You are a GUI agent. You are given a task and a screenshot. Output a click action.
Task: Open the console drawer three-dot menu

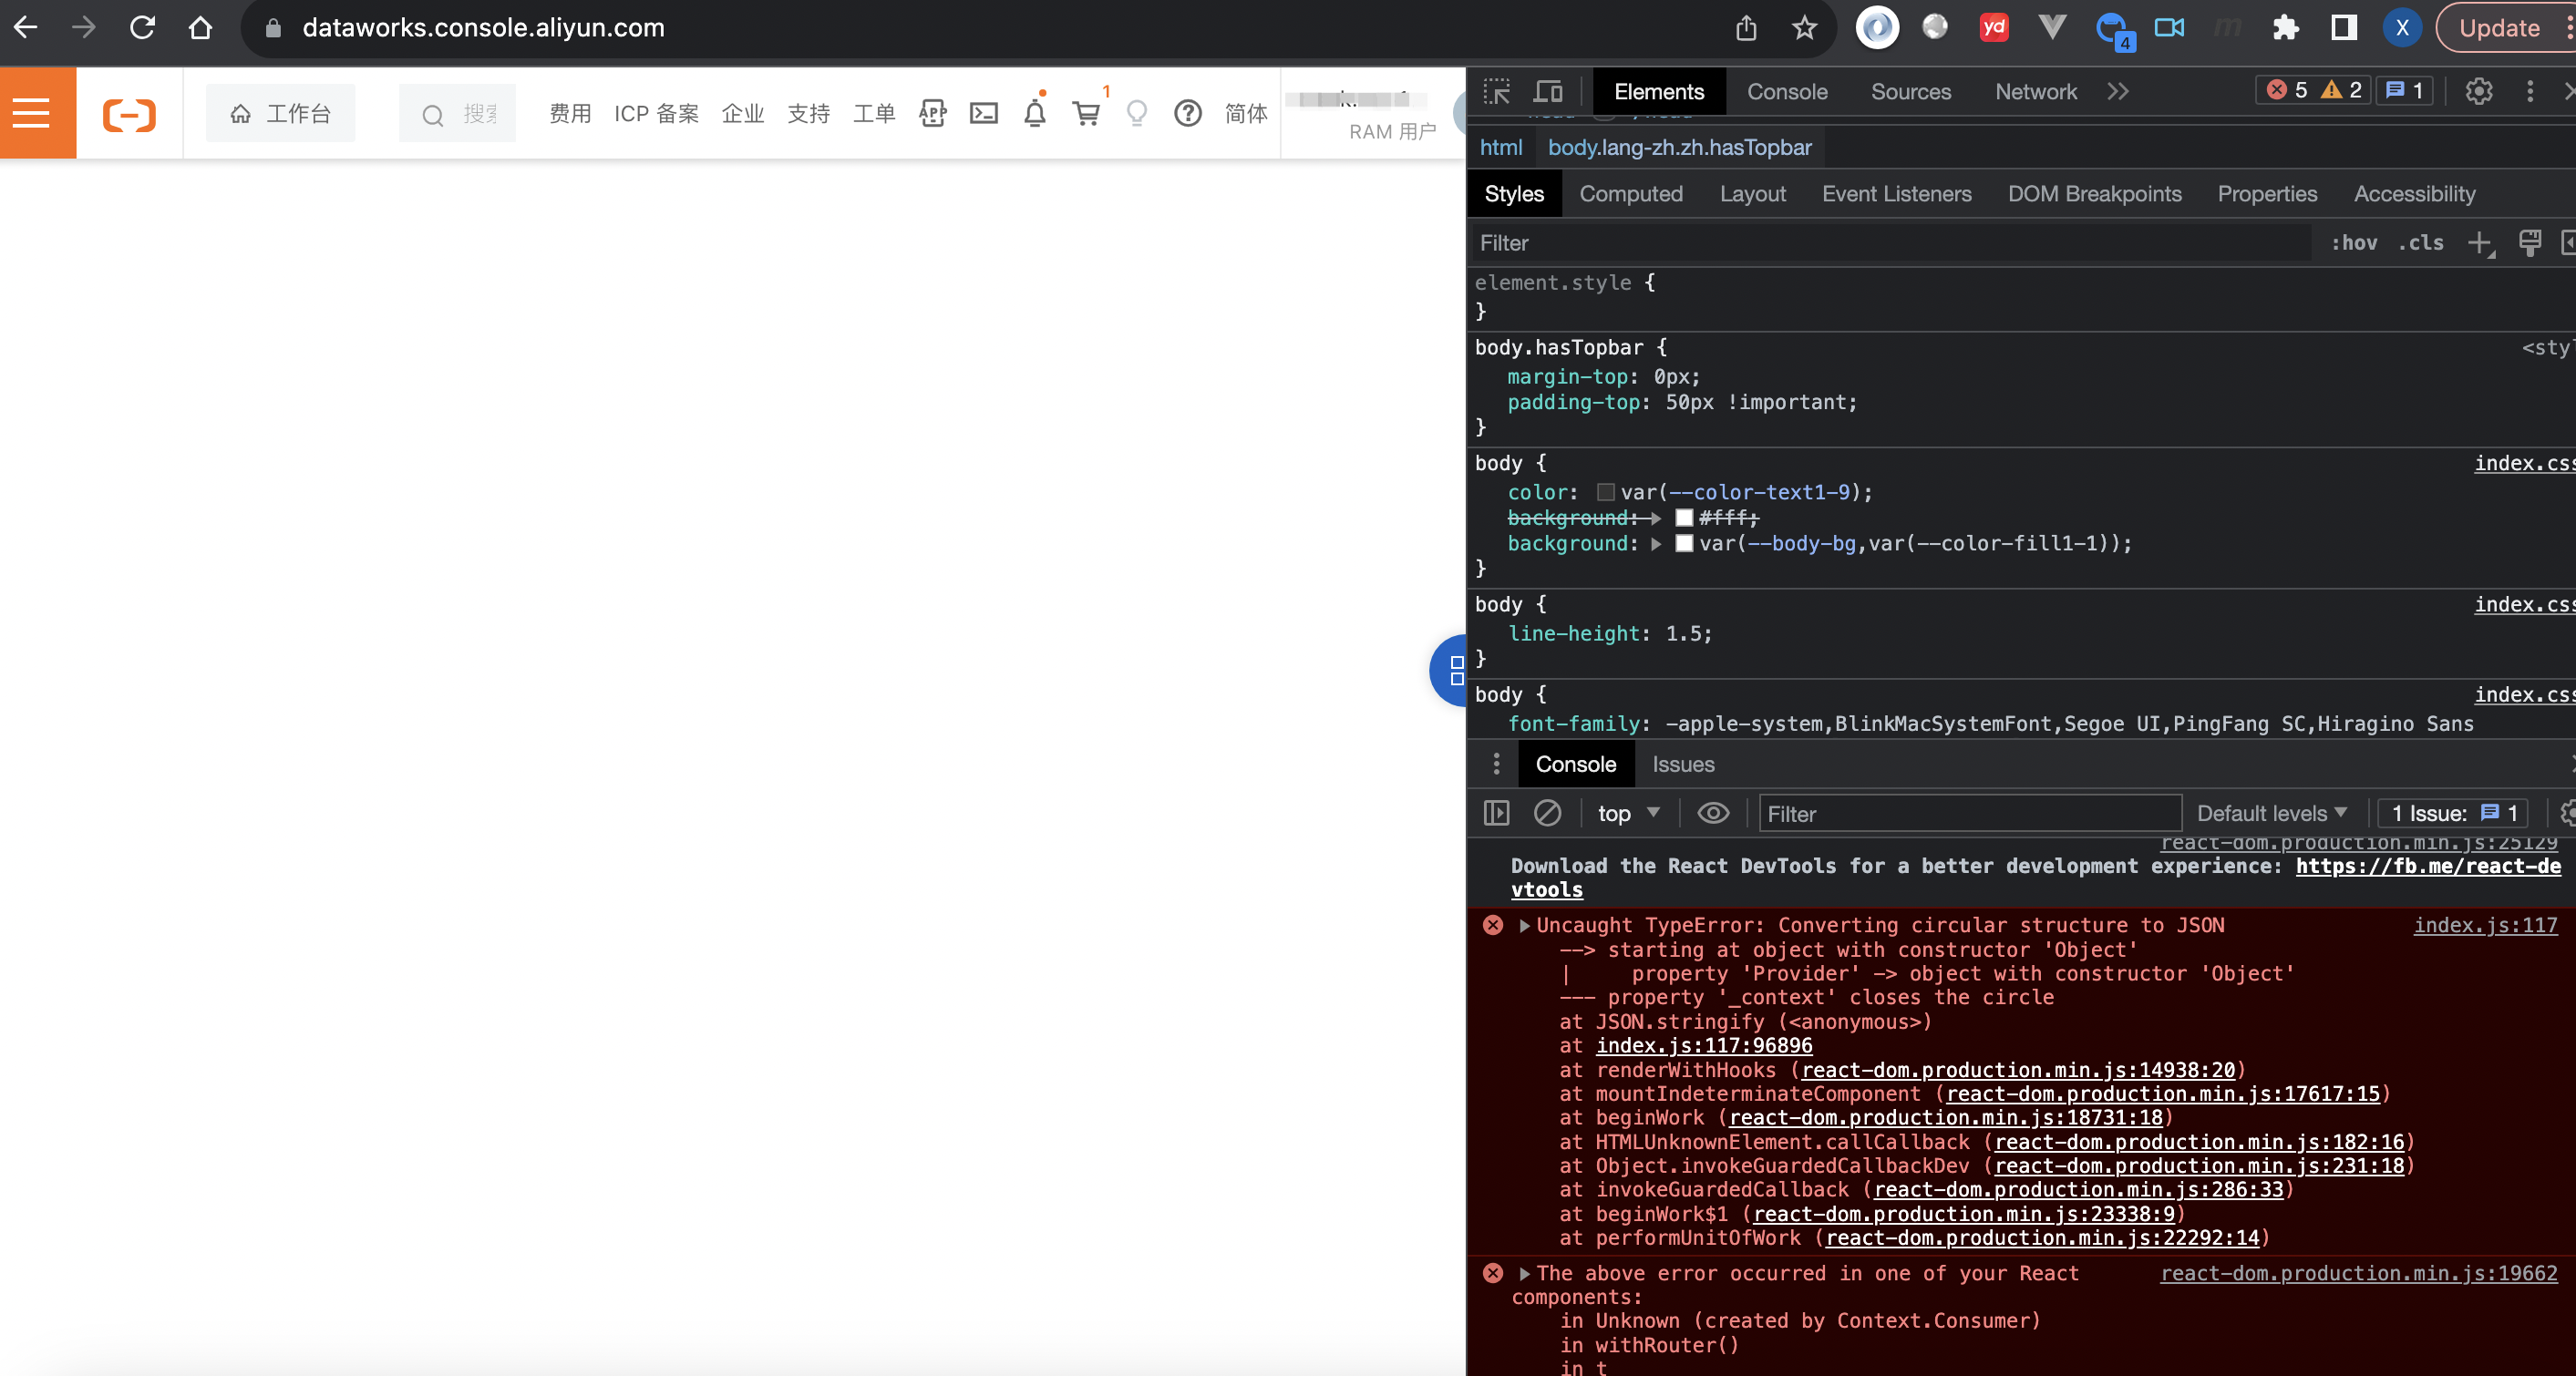click(1496, 764)
